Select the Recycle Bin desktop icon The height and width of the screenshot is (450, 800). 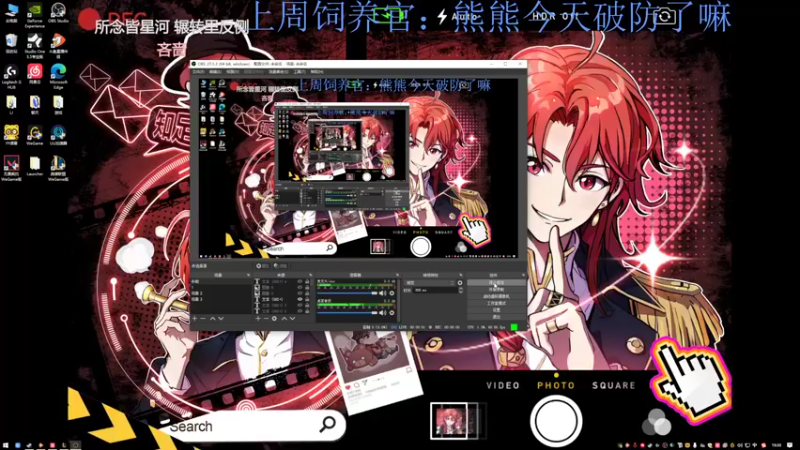11,43
